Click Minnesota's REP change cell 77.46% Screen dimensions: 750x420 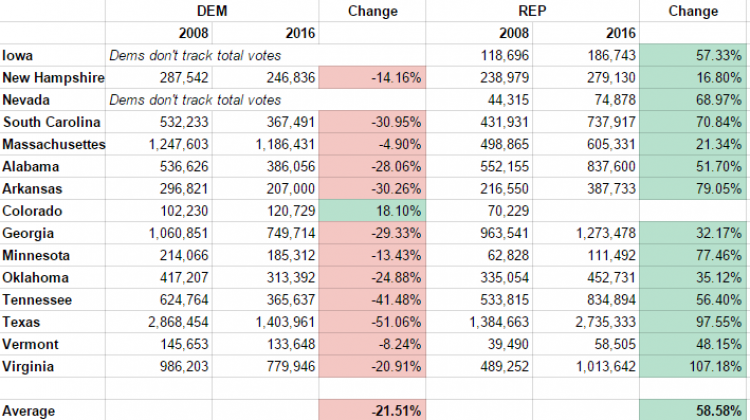(x=693, y=255)
